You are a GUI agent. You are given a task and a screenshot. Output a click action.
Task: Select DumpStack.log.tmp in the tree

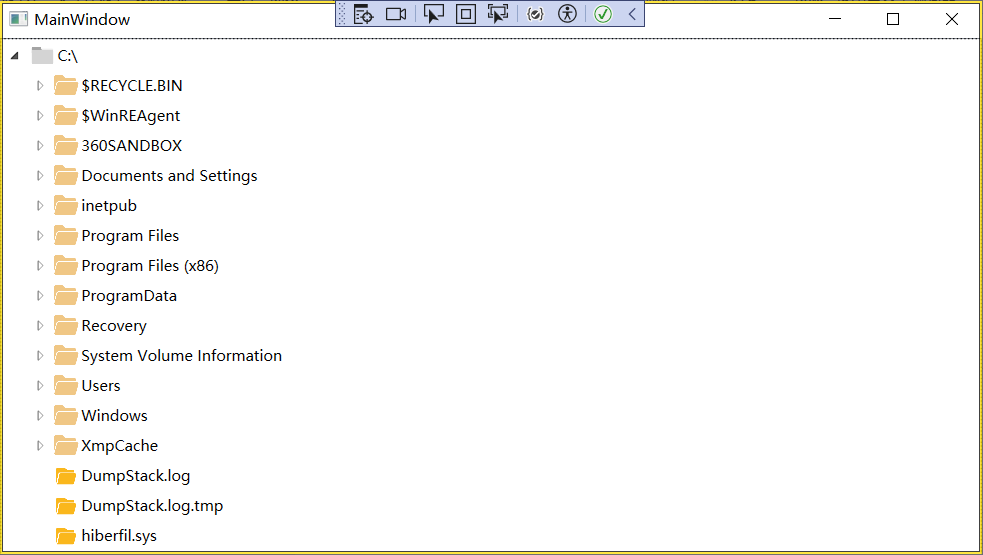coord(152,506)
